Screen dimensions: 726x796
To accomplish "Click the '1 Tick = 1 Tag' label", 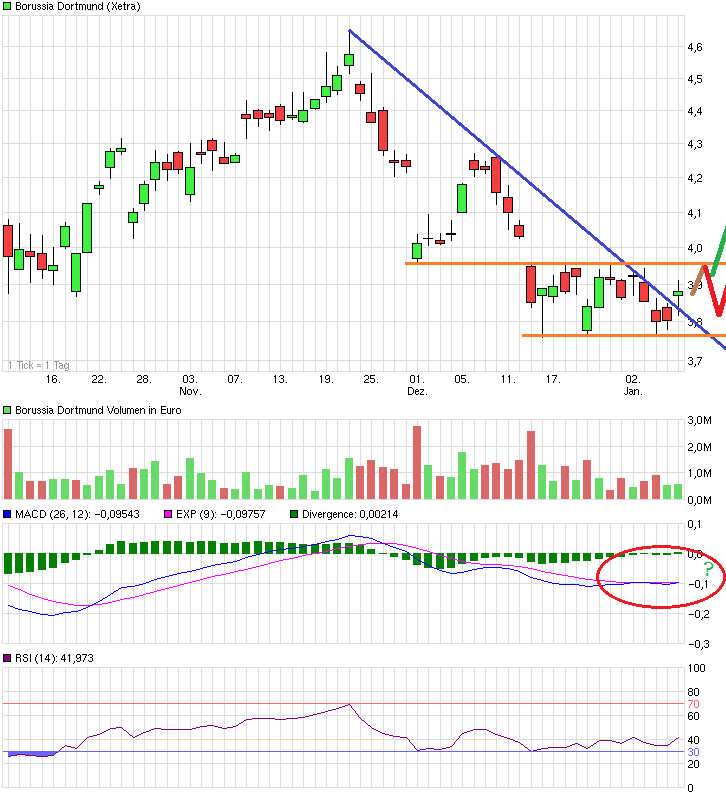I will pyautogui.click(x=39, y=364).
